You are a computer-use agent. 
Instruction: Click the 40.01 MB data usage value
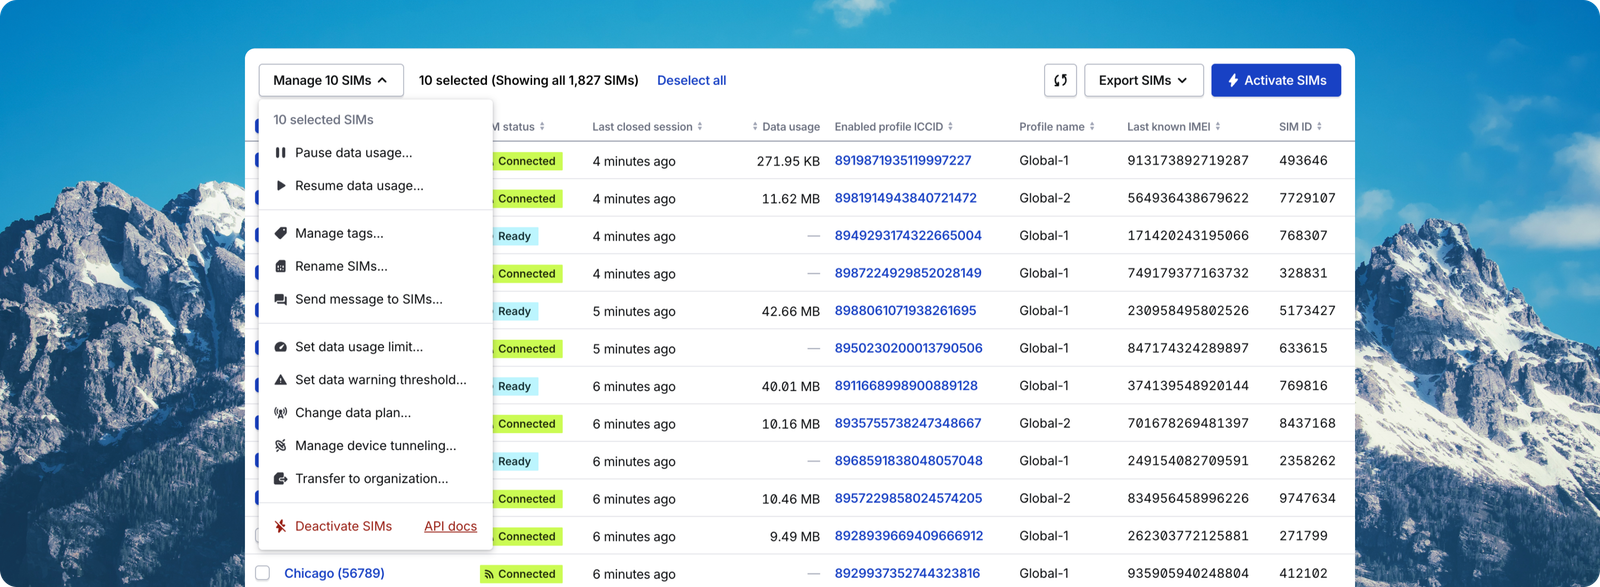click(791, 386)
